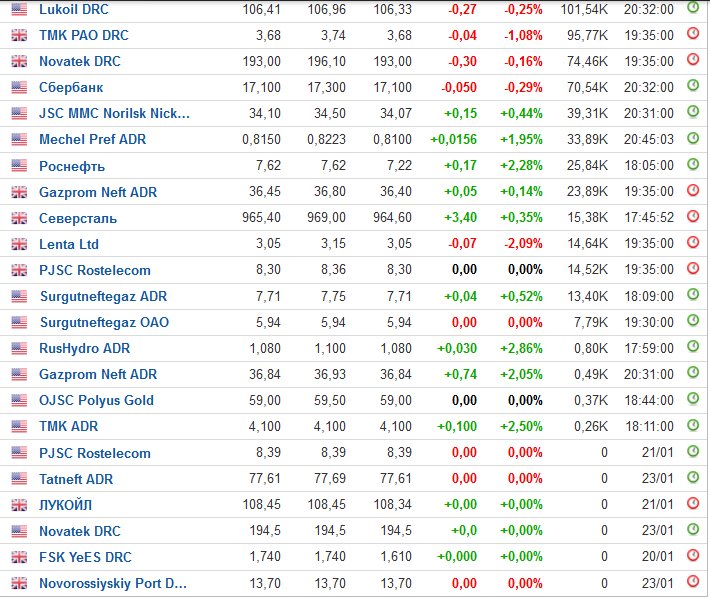Click the volume value 101,54K
Image resolution: width=710 pixels, height=598 pixels.
584,9
